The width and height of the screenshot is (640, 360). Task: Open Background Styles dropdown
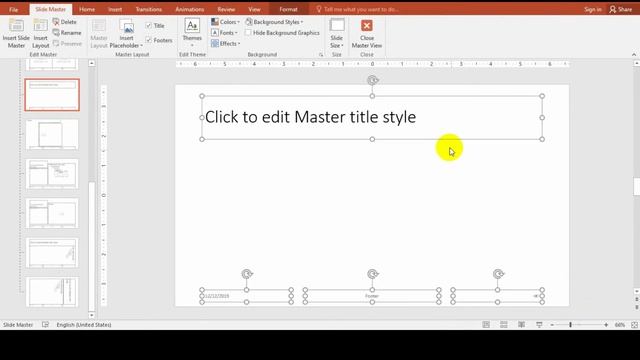click(x=274, y=22)
